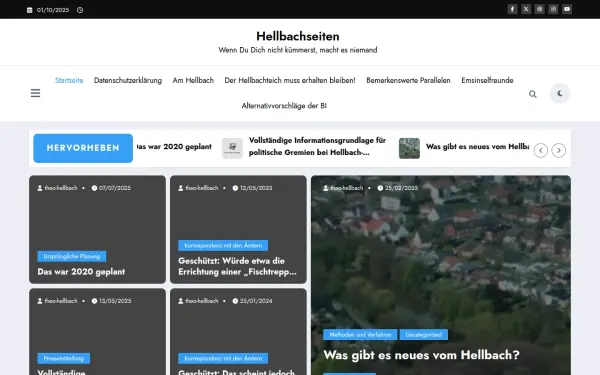600x375 pixels.
Task: Click tagline Wenn Du Dich nicht kümmerst
Action: coord(298,50)
